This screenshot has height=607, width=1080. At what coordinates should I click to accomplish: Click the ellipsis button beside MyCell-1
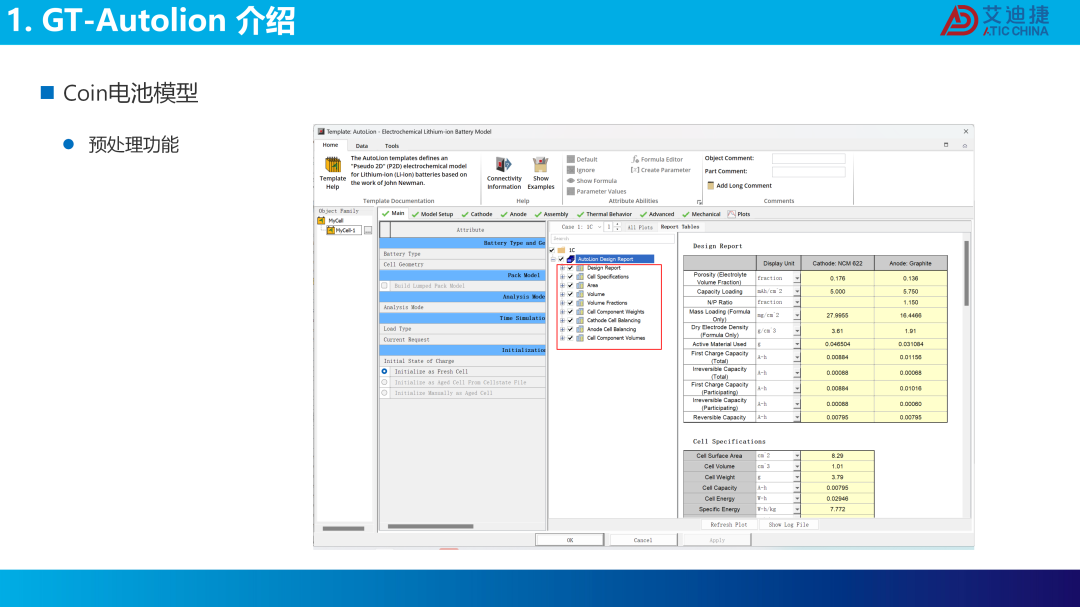coord(368,230)
